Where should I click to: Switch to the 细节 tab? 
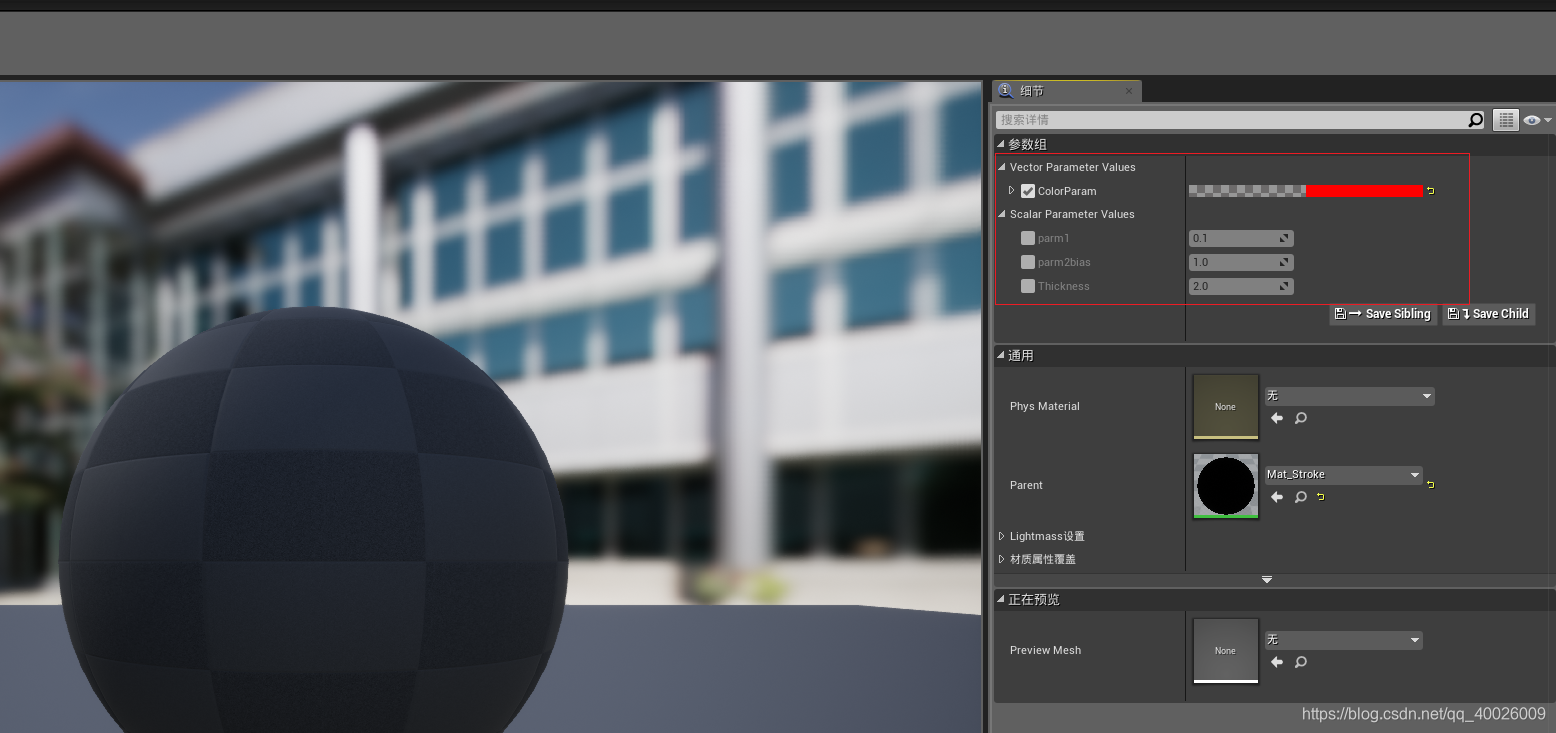[x=1066, y=91]
